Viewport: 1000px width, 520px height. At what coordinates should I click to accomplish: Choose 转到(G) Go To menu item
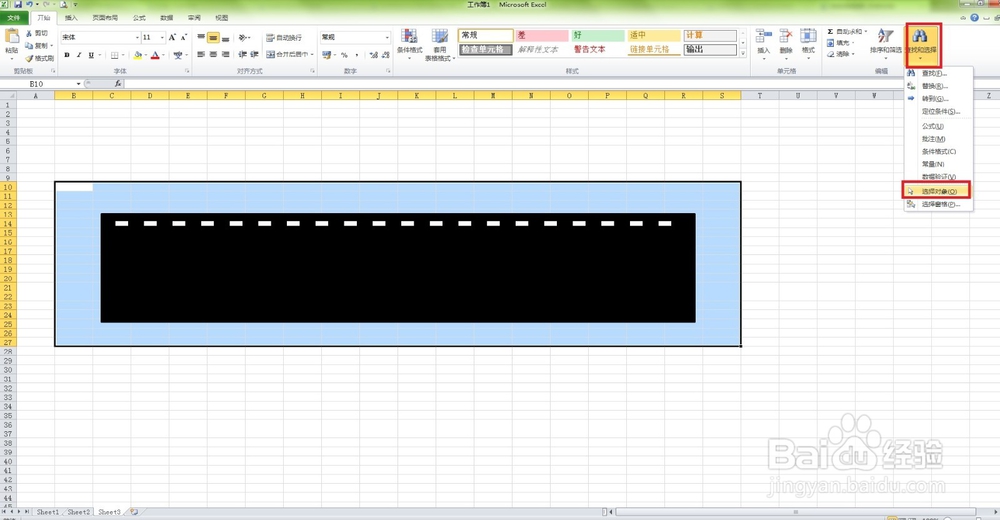pyautogui.click(x=938, y=99)
